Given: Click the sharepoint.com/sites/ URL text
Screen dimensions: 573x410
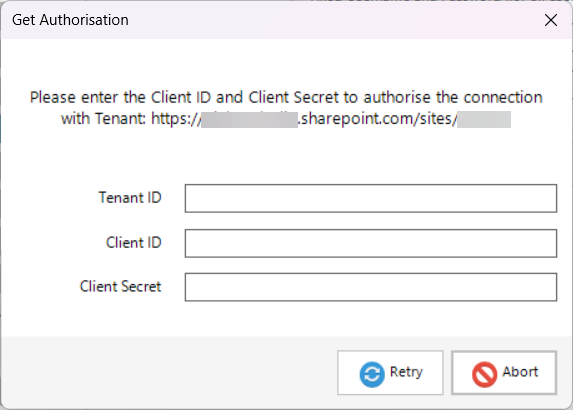Looking at the screenshot, I should pos(377,119).
